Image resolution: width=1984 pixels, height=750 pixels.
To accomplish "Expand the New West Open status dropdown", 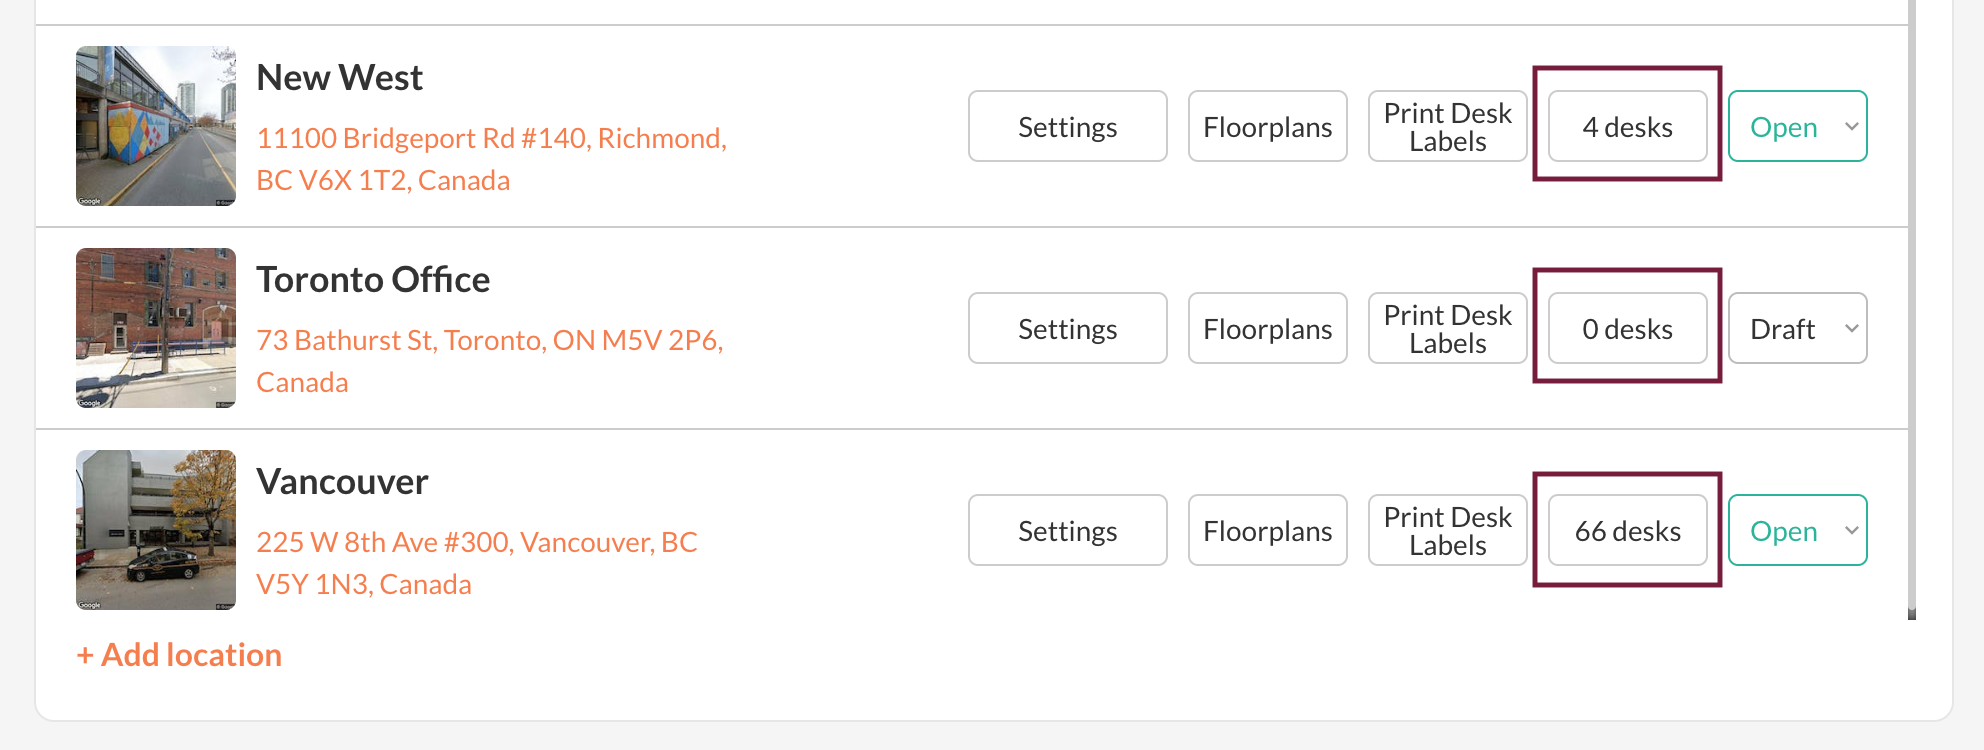I will 1797,127.
